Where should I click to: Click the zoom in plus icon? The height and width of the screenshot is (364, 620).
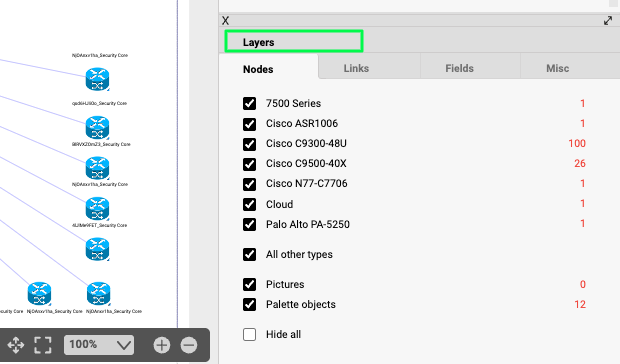point(162,345)
